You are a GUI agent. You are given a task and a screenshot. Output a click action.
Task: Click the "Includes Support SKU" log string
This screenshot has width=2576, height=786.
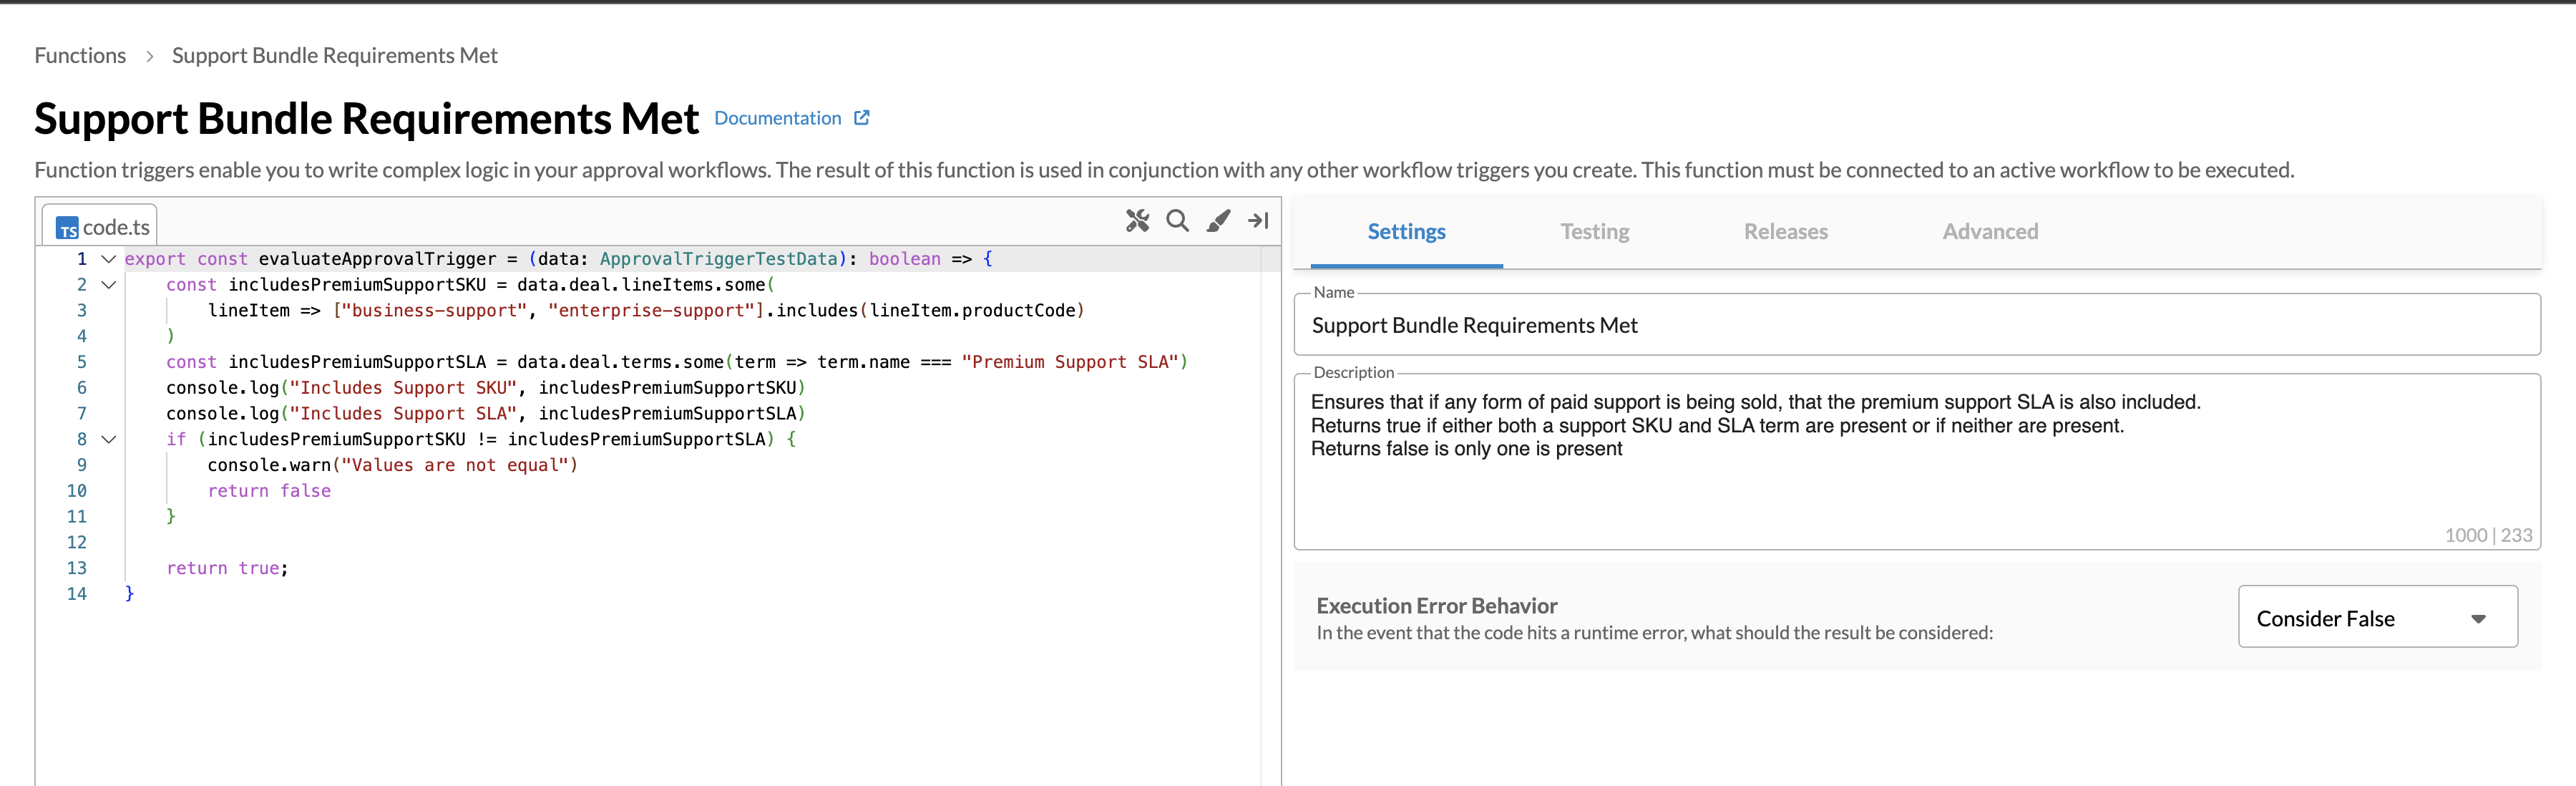click(x=403, y=388)
